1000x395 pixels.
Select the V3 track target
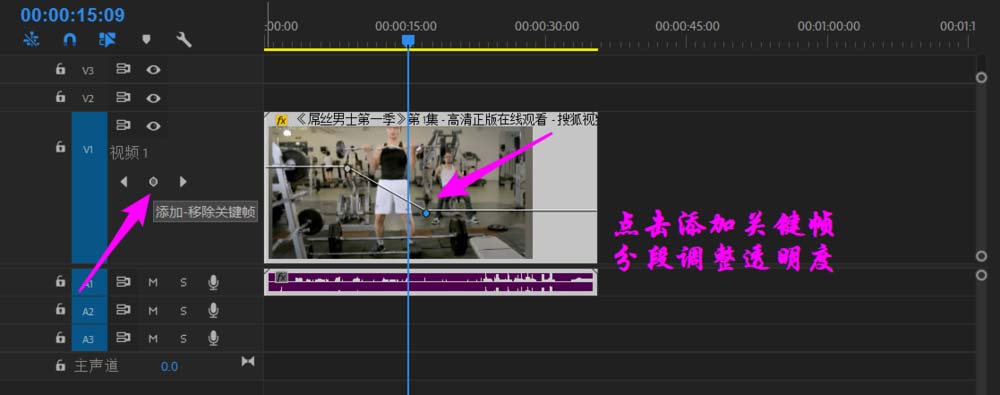point(88,70)
